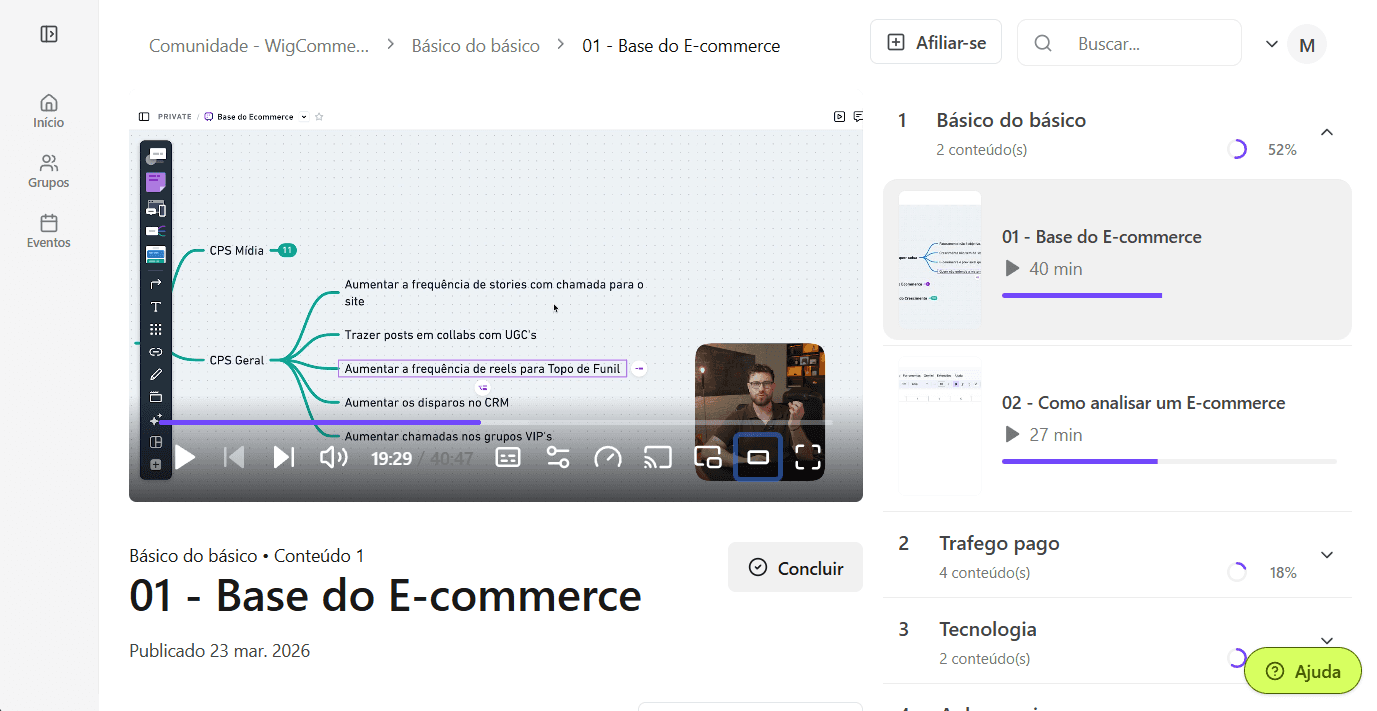Cast video to a device
Image resolution: width=1377 pixels, height=711 pixels.
point(658,458)
